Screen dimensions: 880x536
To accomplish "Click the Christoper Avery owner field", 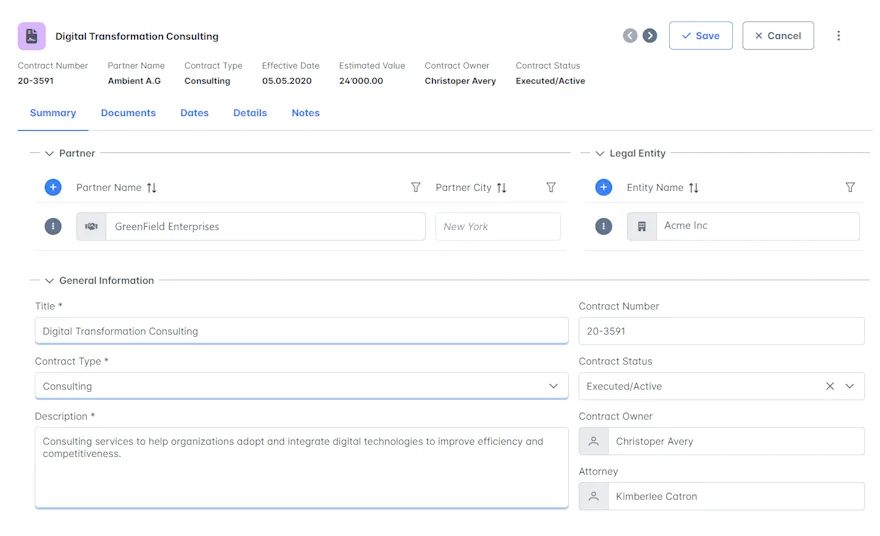I will point(736,442).
